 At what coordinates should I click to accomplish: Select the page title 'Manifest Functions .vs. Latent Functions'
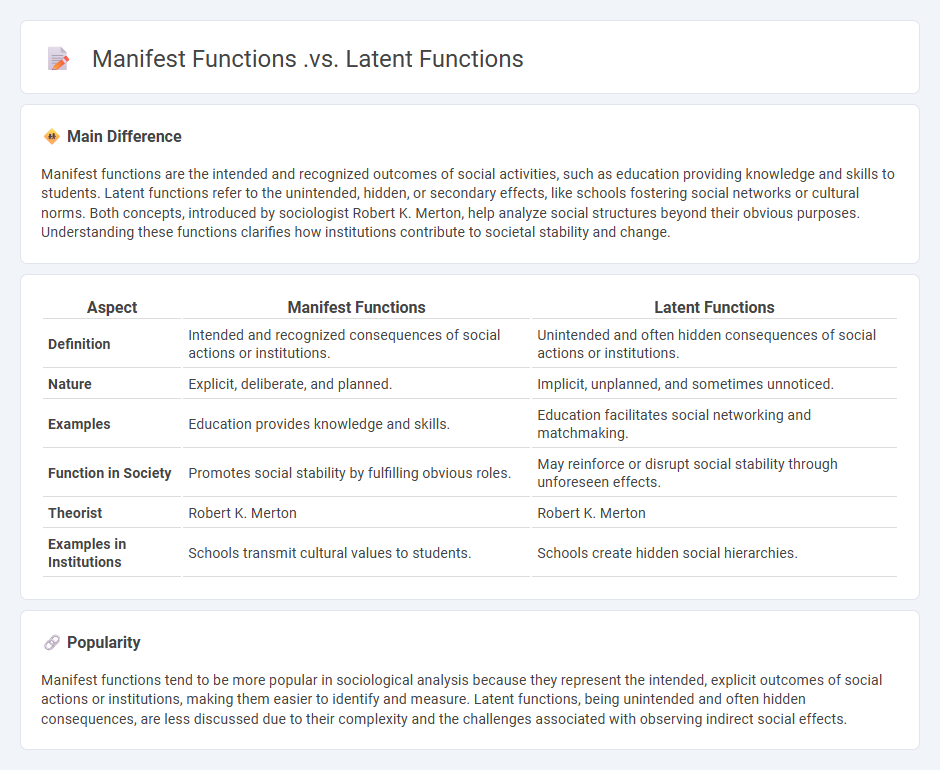(307, 59)
